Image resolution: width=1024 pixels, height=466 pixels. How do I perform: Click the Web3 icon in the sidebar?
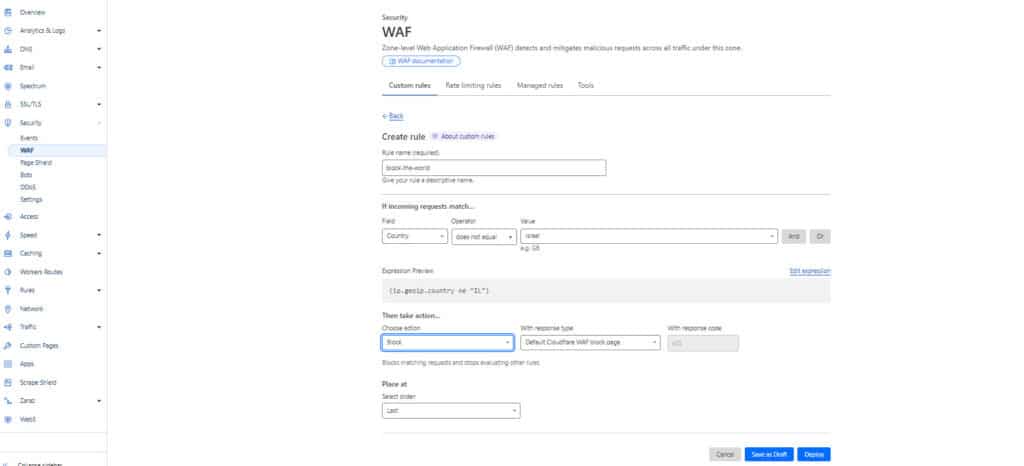tap(8, 419)
